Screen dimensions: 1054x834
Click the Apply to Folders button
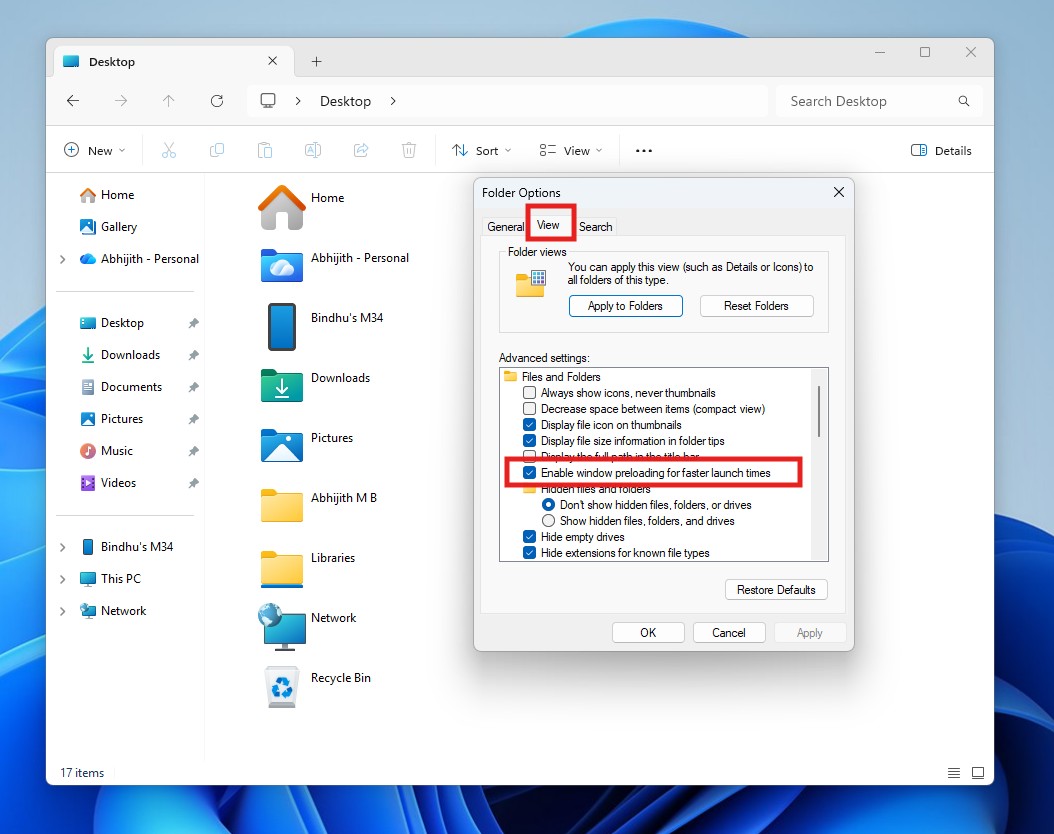pyautogui.click(x=625, y=306)
